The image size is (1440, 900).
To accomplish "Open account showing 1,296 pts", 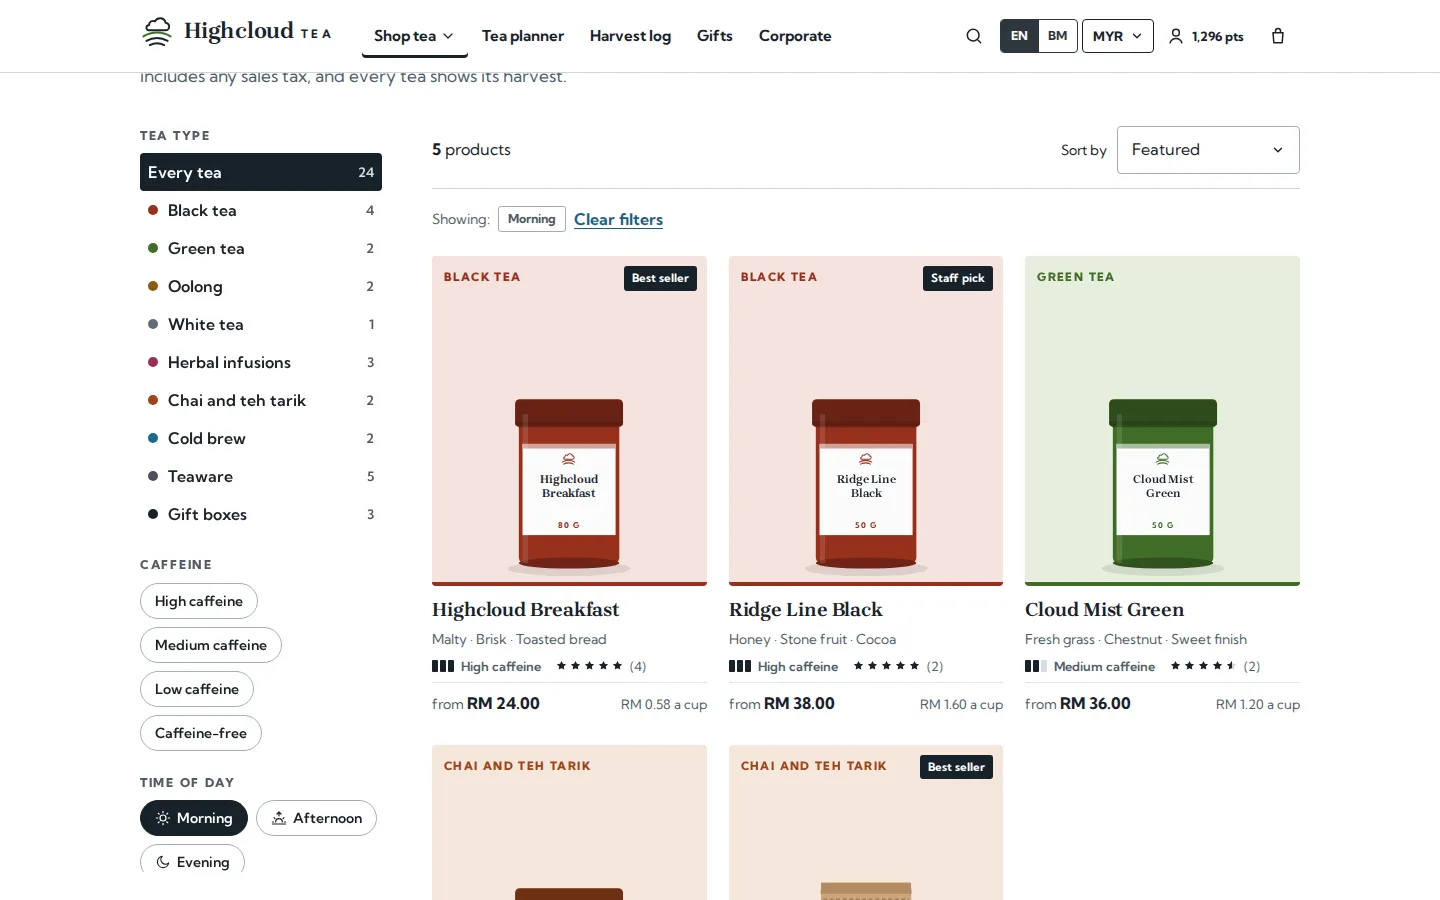I will click(x=1206, y=36).
